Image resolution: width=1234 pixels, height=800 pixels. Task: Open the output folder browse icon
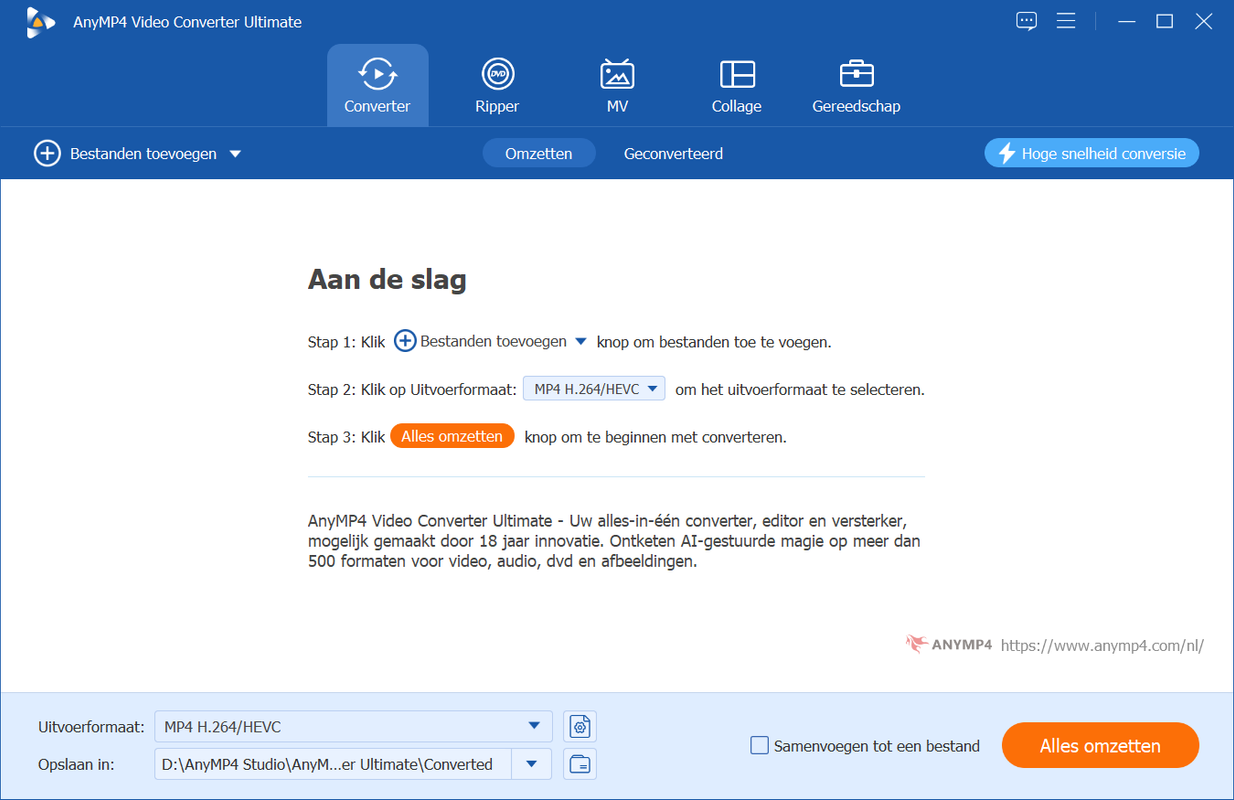[x=580, y=764]
